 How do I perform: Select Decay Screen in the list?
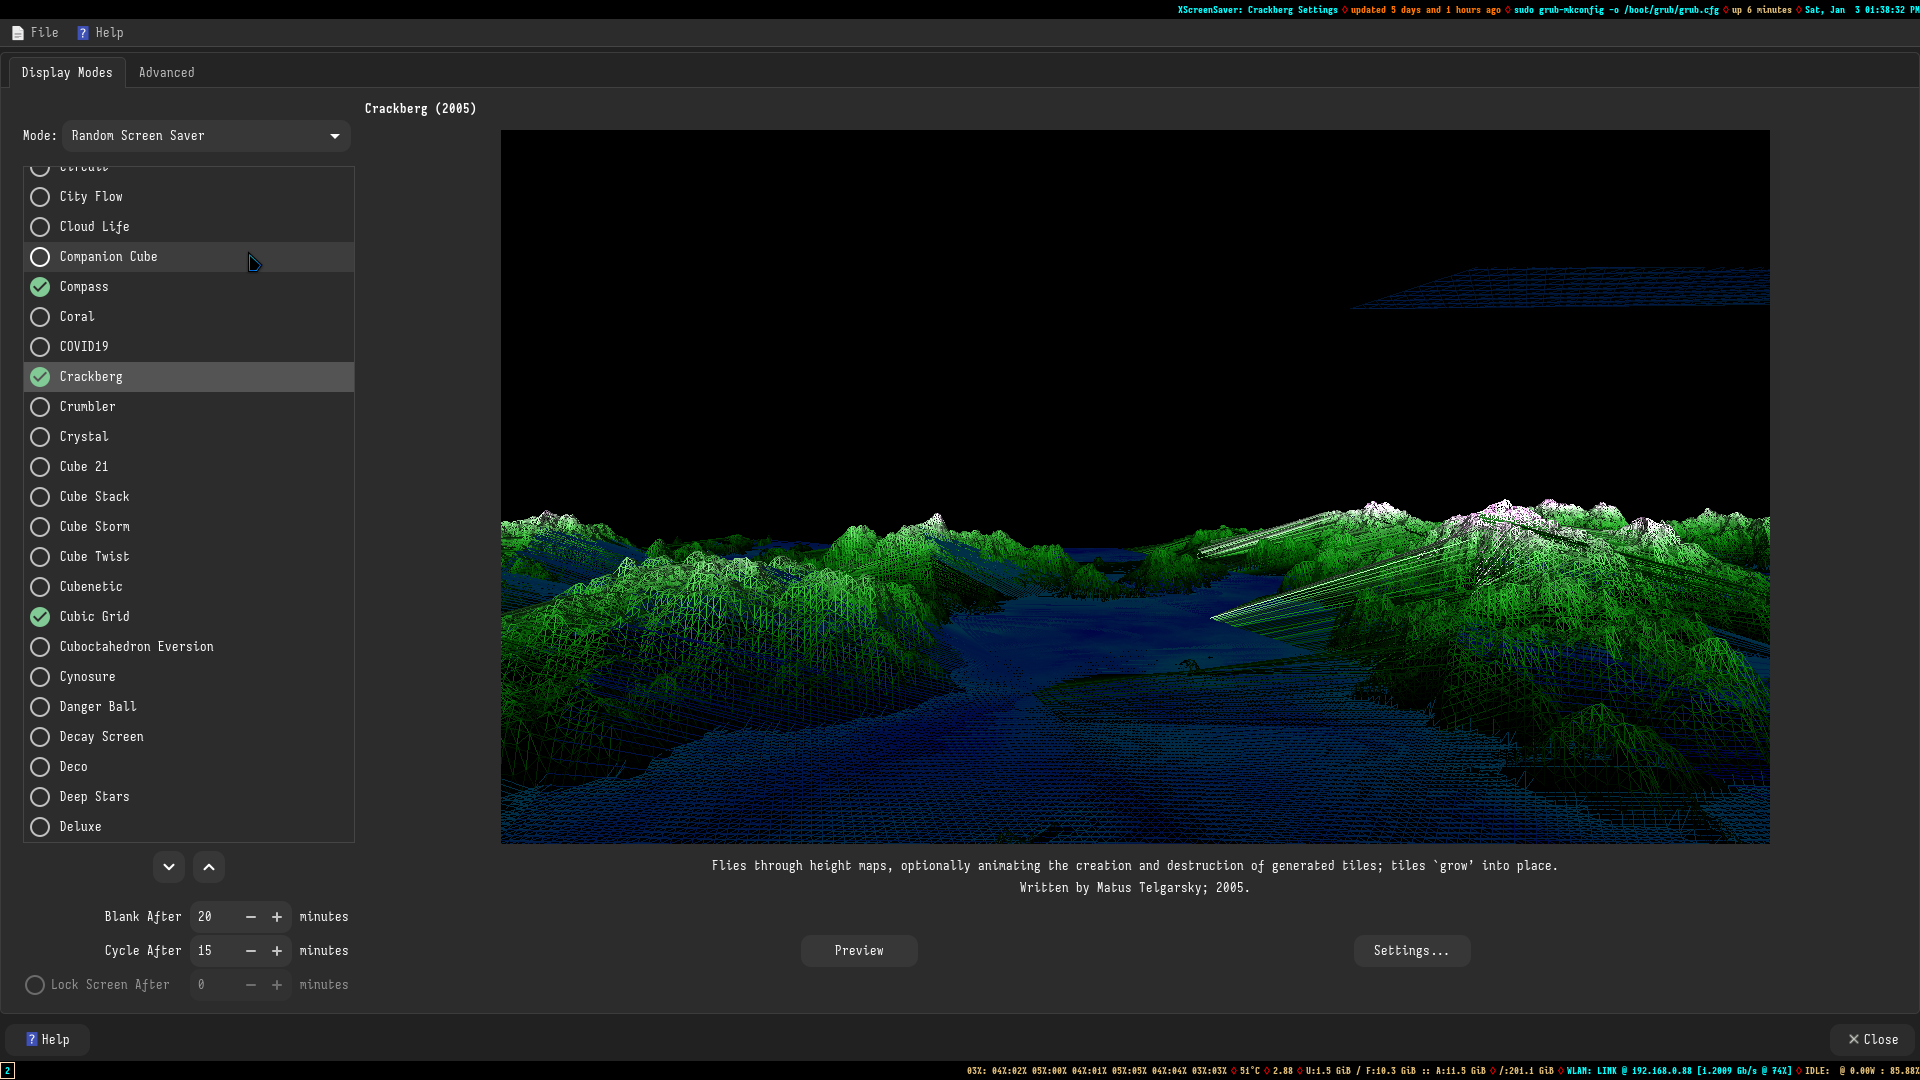(x=101, y=737)
